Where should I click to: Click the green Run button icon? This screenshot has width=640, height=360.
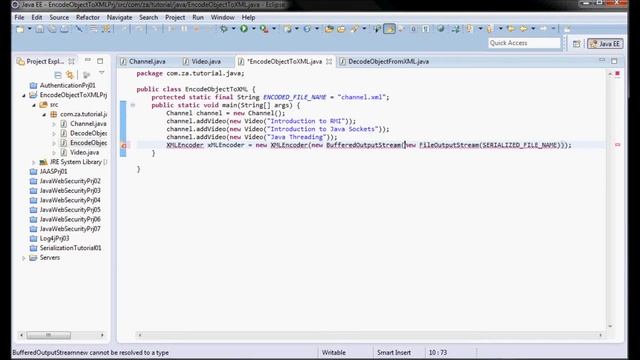click(x=244, y=29)
